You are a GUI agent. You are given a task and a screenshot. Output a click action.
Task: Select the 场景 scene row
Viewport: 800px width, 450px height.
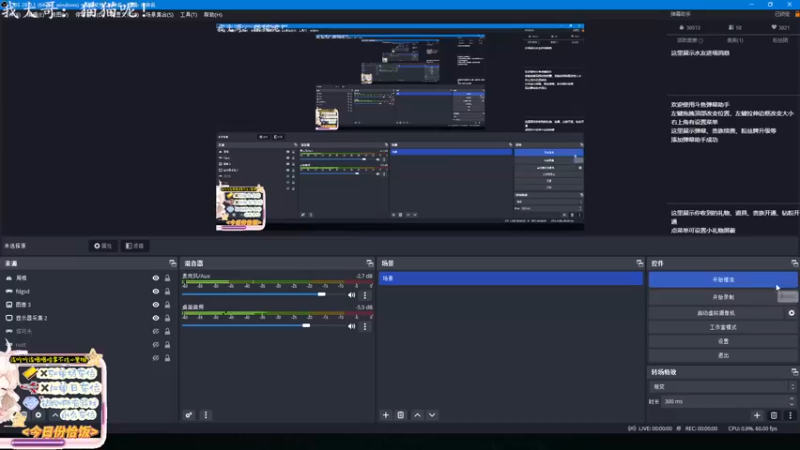pyautogui.click(x=511, y=279)
